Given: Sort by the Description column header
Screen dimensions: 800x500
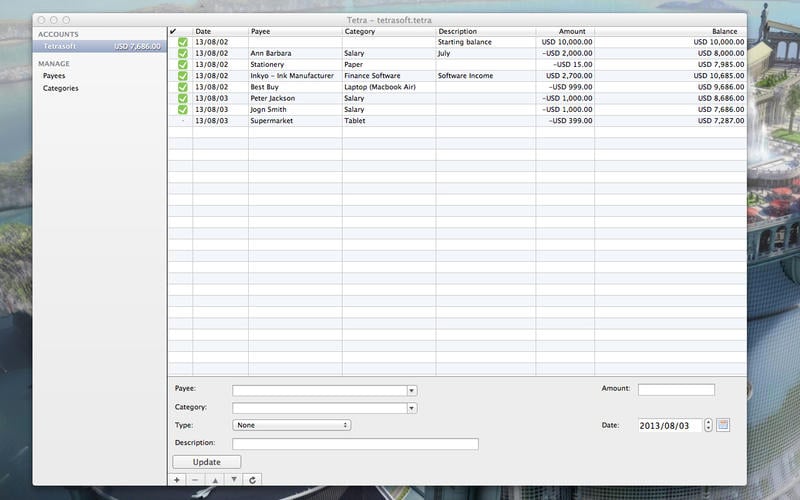Looking at the screenshot, I should (486, 32).
